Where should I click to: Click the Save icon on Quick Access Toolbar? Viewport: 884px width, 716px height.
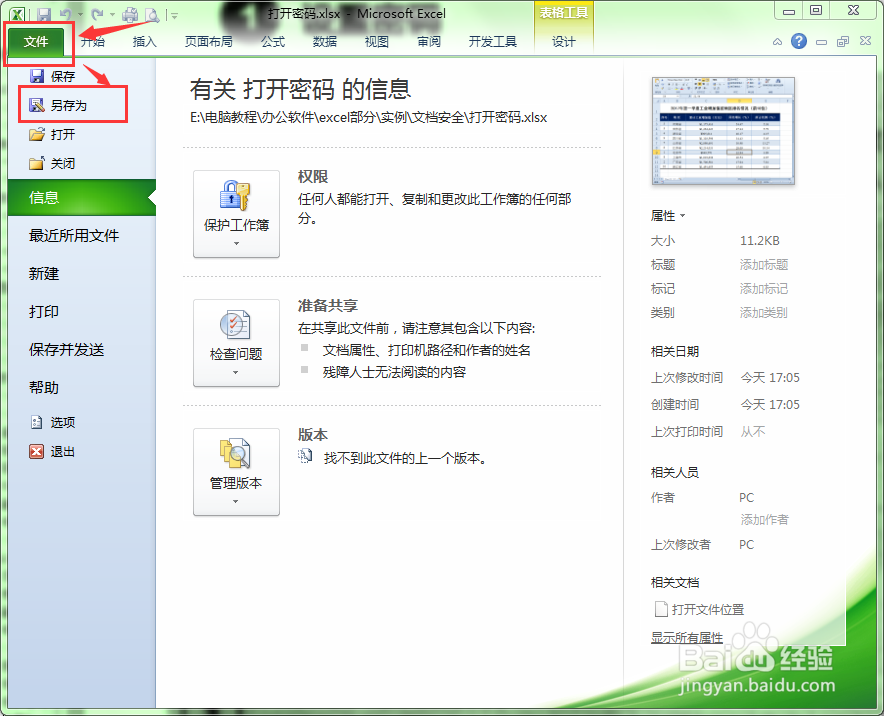click(43, 13)
